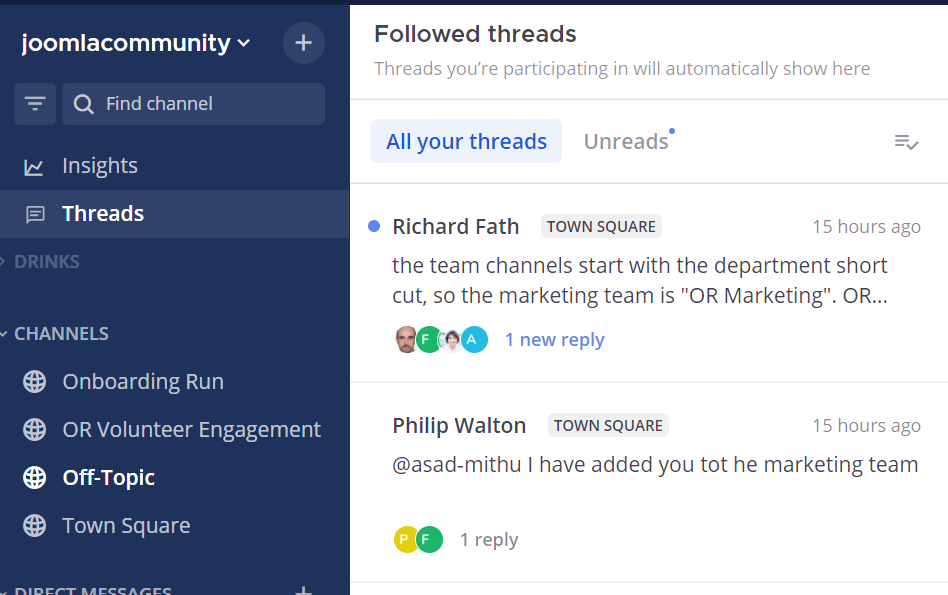Click the plus button beside joomlacommunity

coord(304,43)
